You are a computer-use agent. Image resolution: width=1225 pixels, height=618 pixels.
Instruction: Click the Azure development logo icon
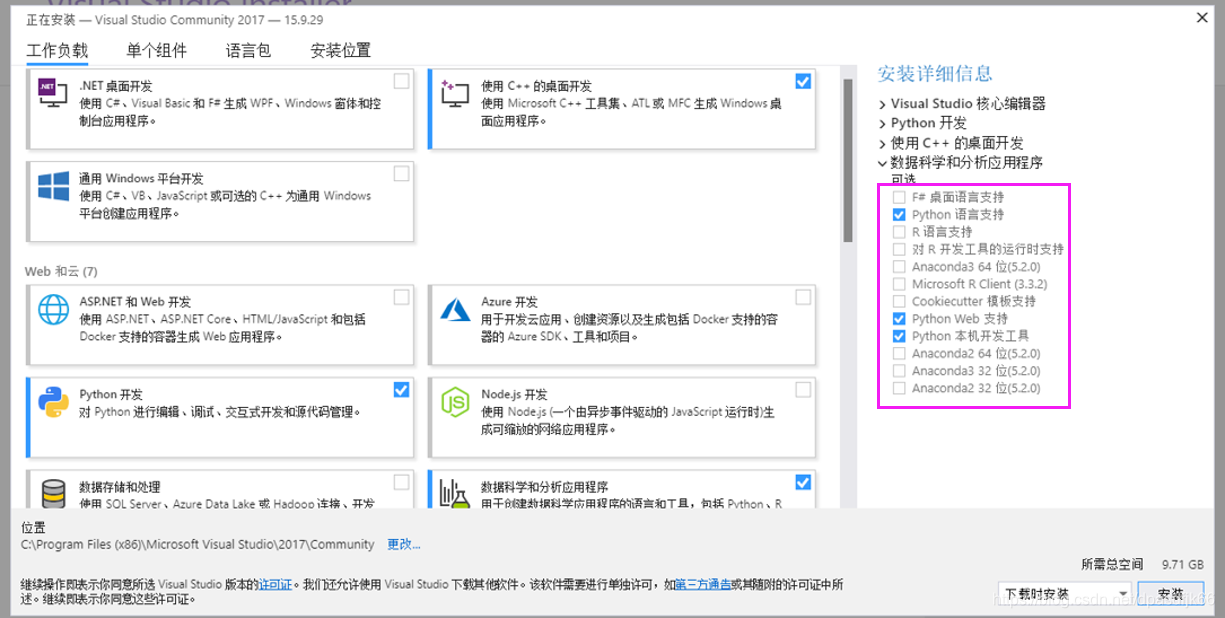[455, 309]
